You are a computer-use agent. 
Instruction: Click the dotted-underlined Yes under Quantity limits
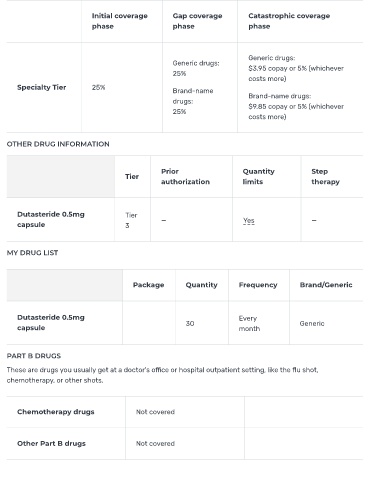249,220
